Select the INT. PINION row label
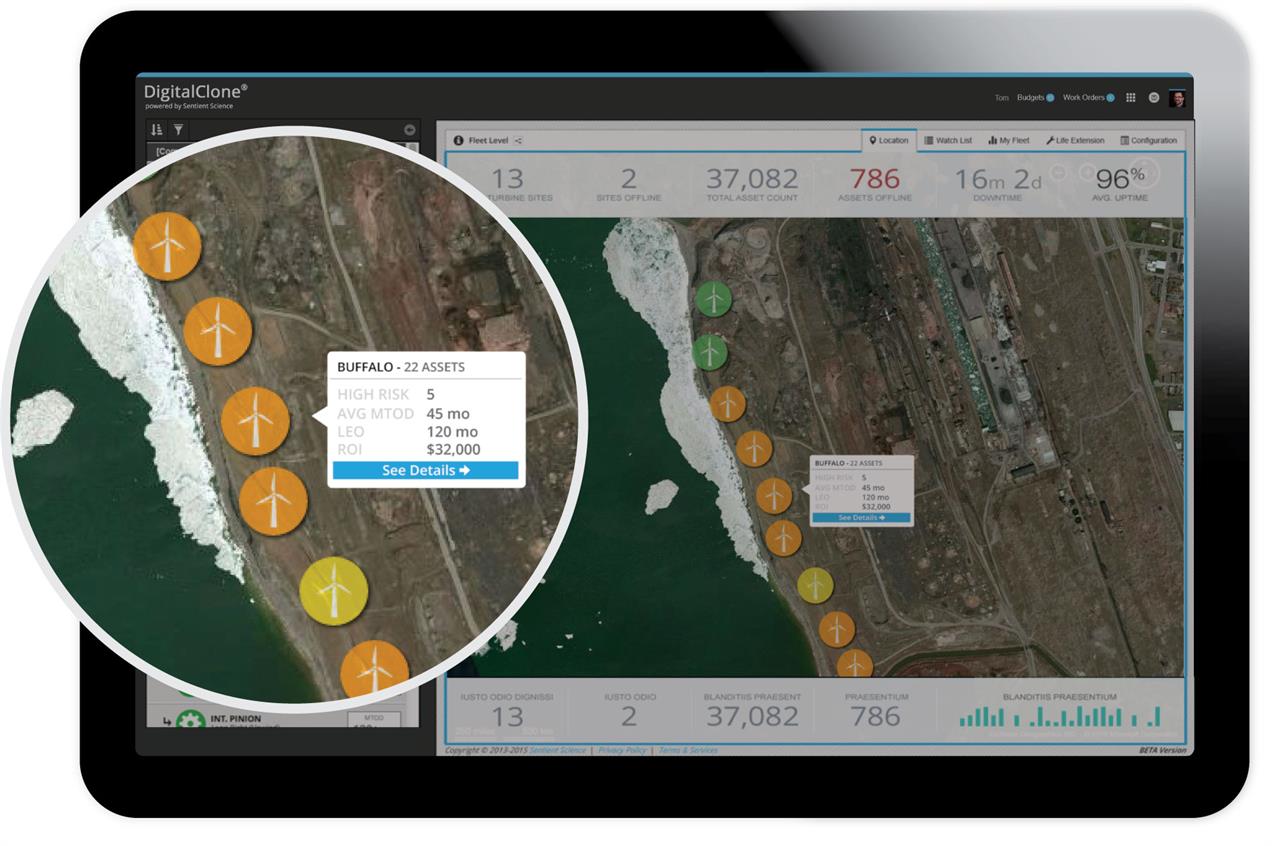Image resolution: width=1272 pixels, height=846 pixels. click(x=236, y=718)
